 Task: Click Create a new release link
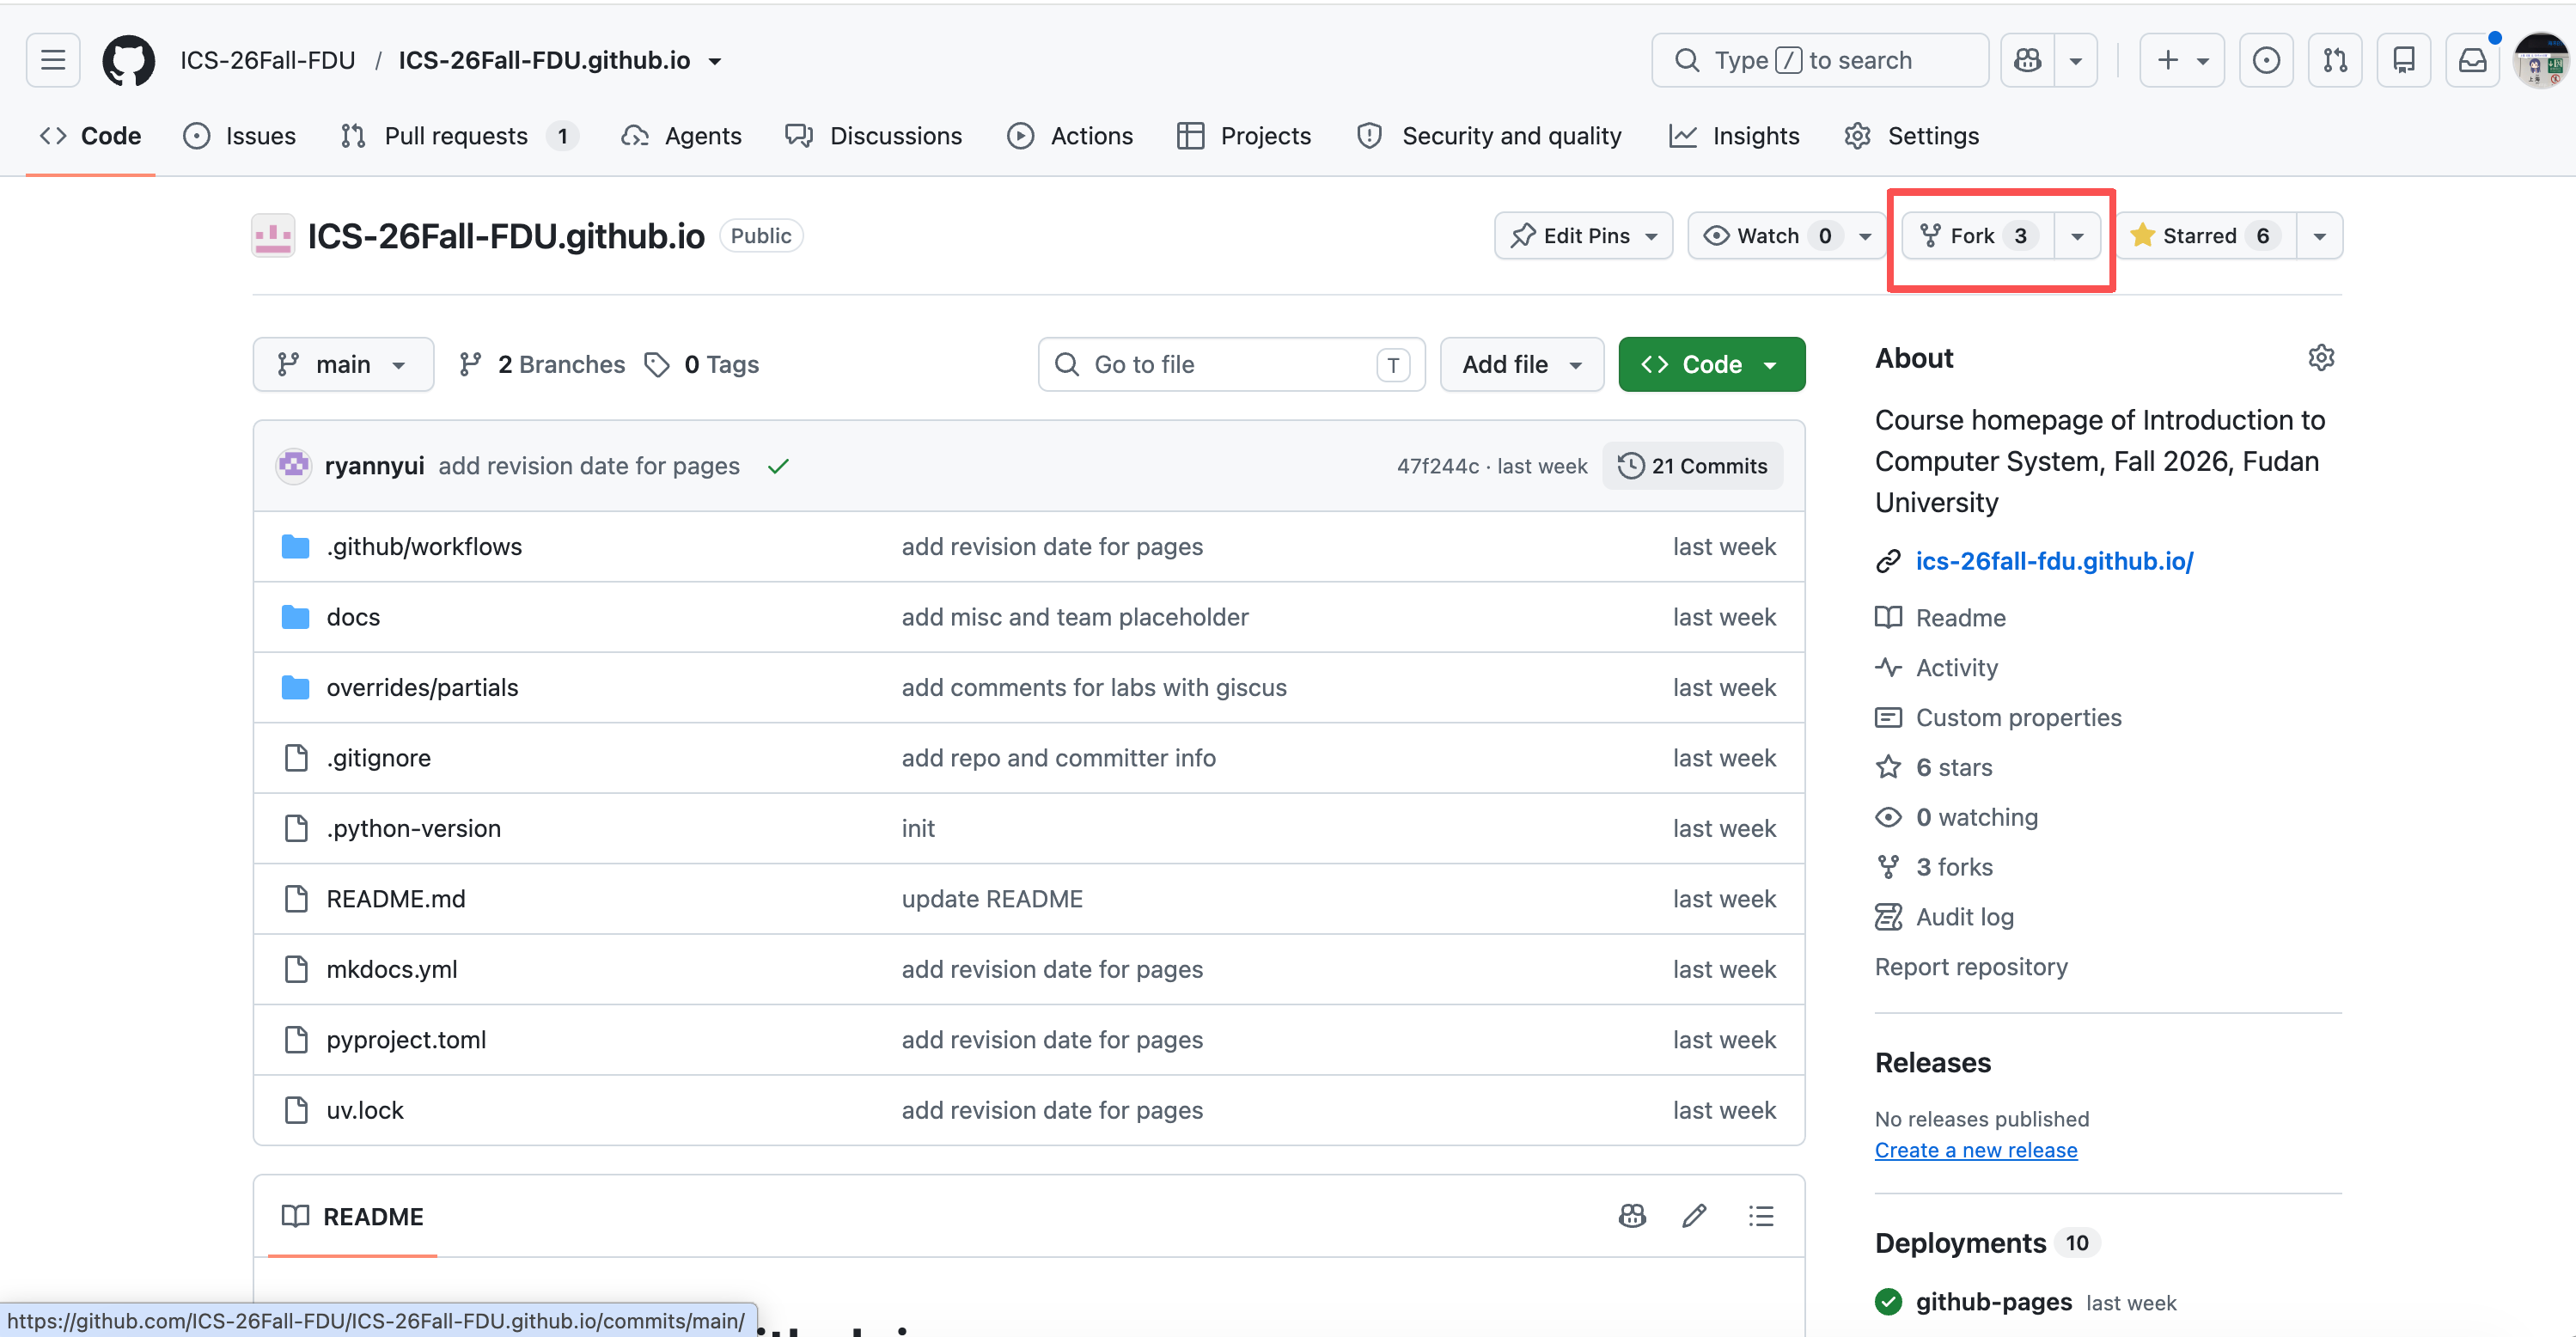pos(1976,1150)
